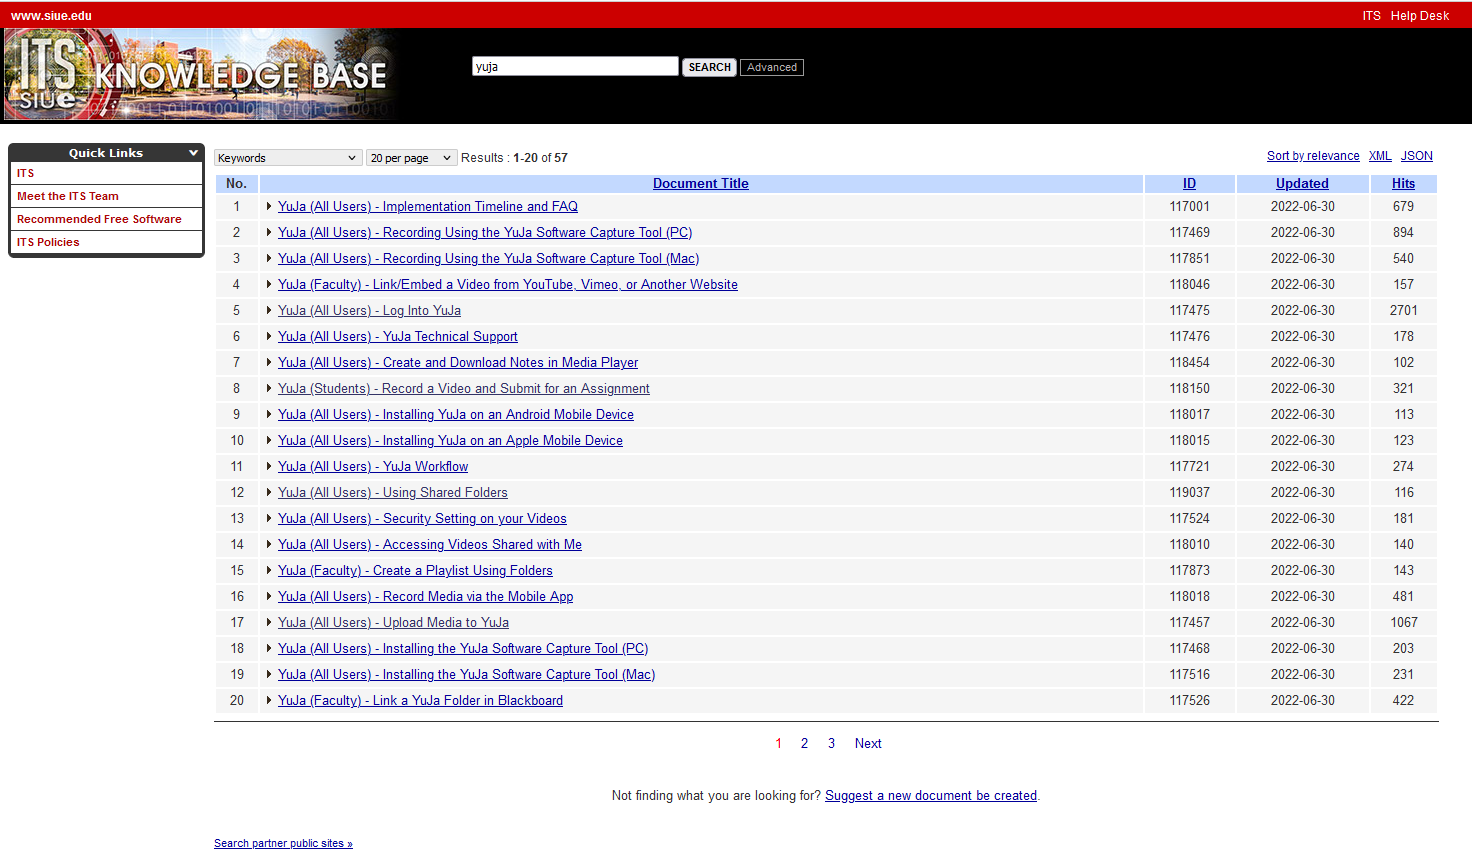Sort results by Document Title column

pos(700,184)
